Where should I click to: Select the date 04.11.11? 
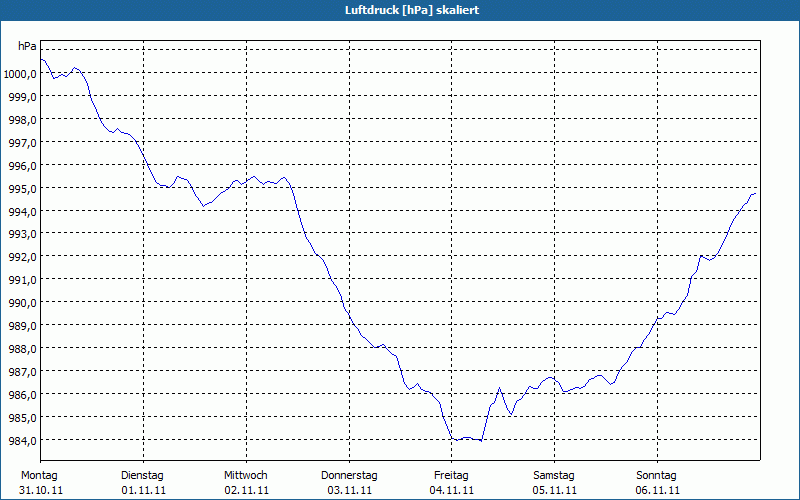pyautogui.click(x=452, y=491)
